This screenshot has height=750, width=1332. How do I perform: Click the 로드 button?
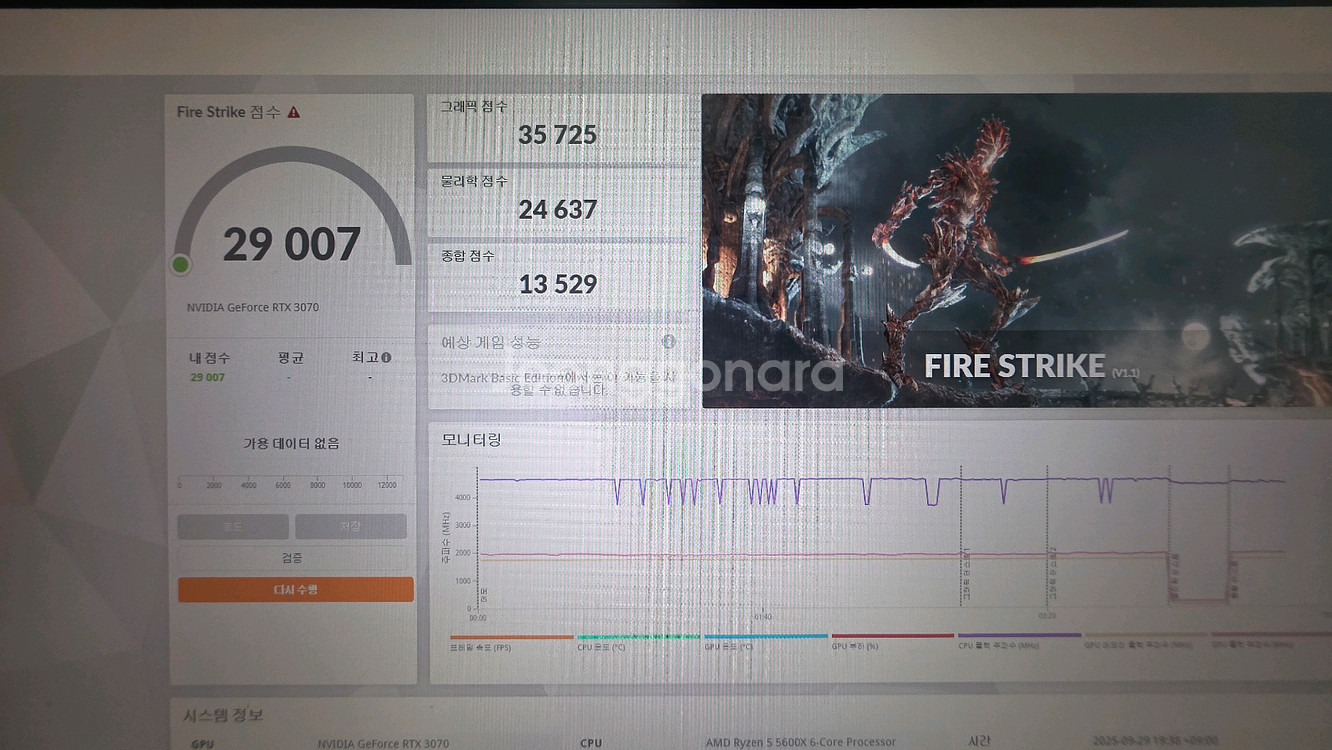click(233, 527)
